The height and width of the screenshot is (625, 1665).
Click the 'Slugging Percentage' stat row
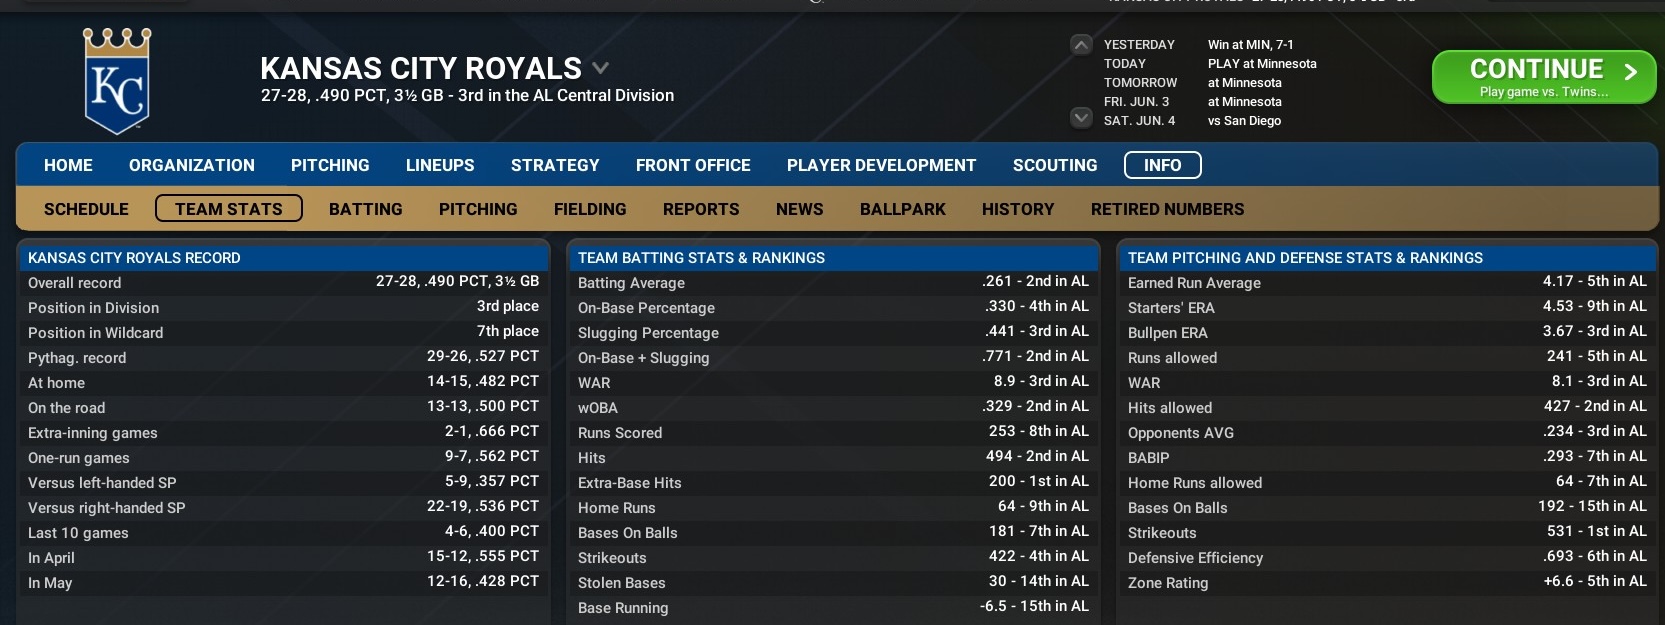pyautogui.click(x=833, y=332)
